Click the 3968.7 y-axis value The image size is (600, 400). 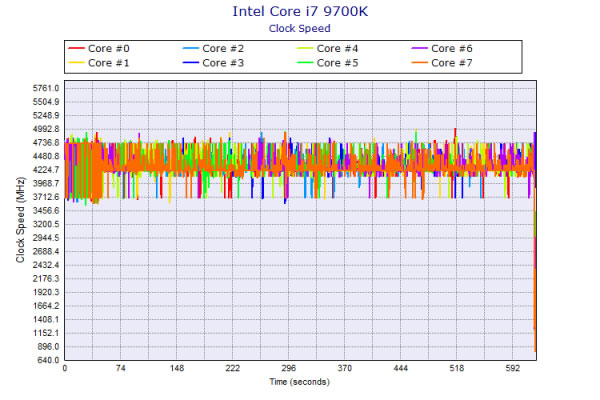point(46,183)
